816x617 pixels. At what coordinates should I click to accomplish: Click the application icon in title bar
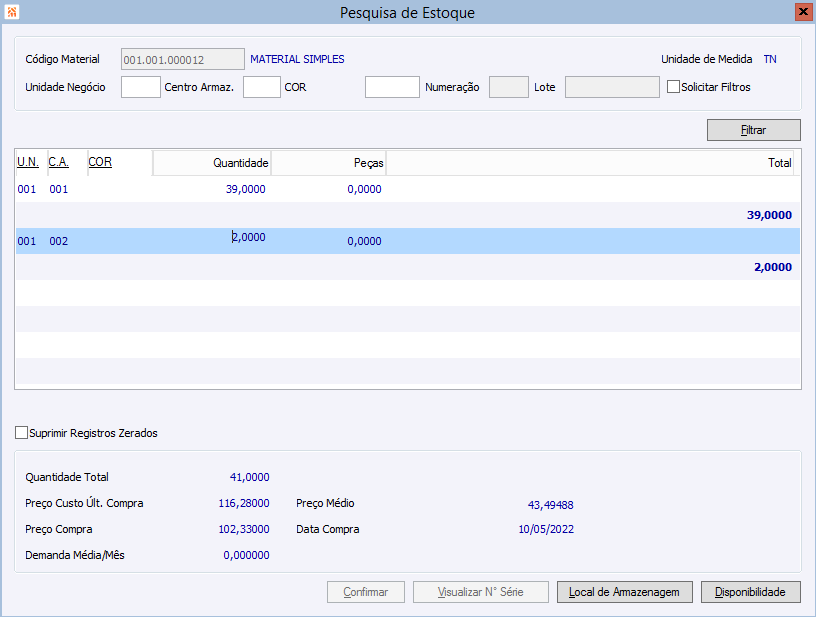[x=11, y=12]
